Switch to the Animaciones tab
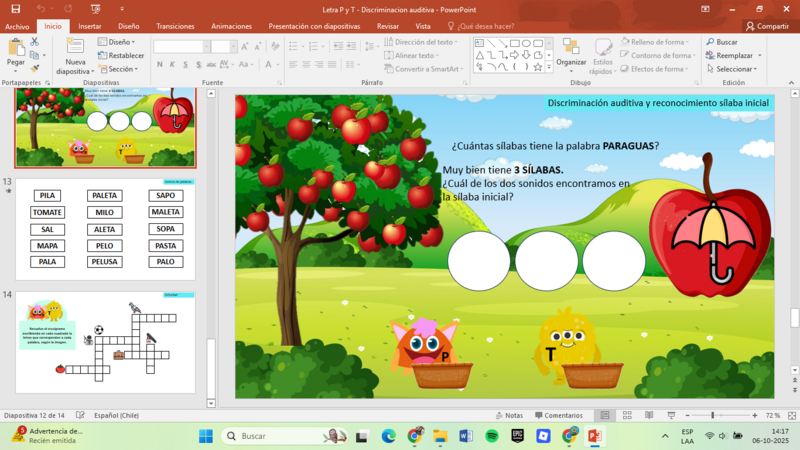Screen dimensions: 800x450 coord(232,26)
